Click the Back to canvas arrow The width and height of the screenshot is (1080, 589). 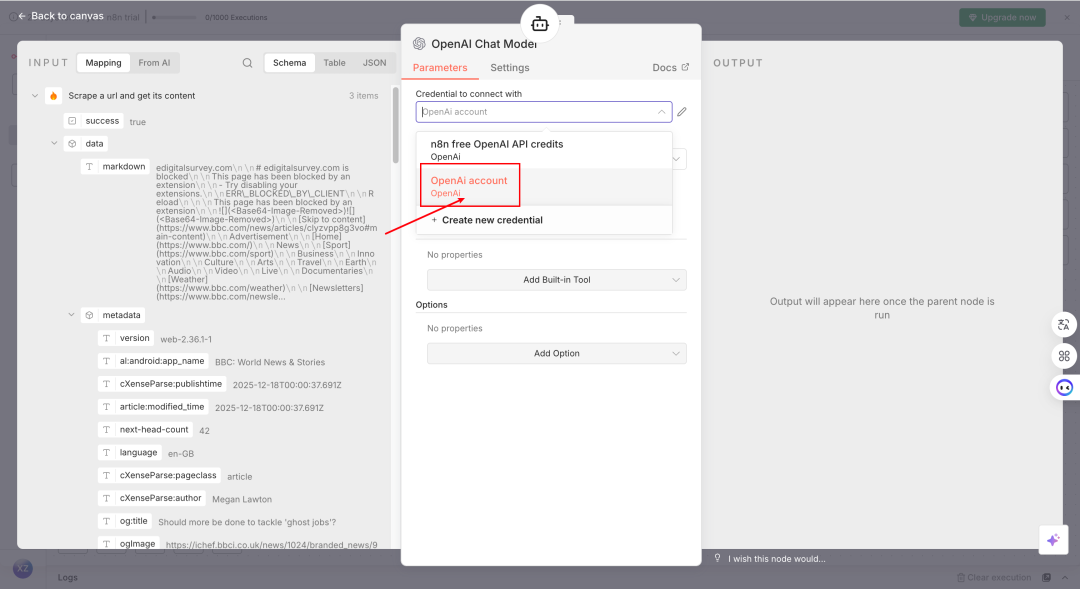22,16
